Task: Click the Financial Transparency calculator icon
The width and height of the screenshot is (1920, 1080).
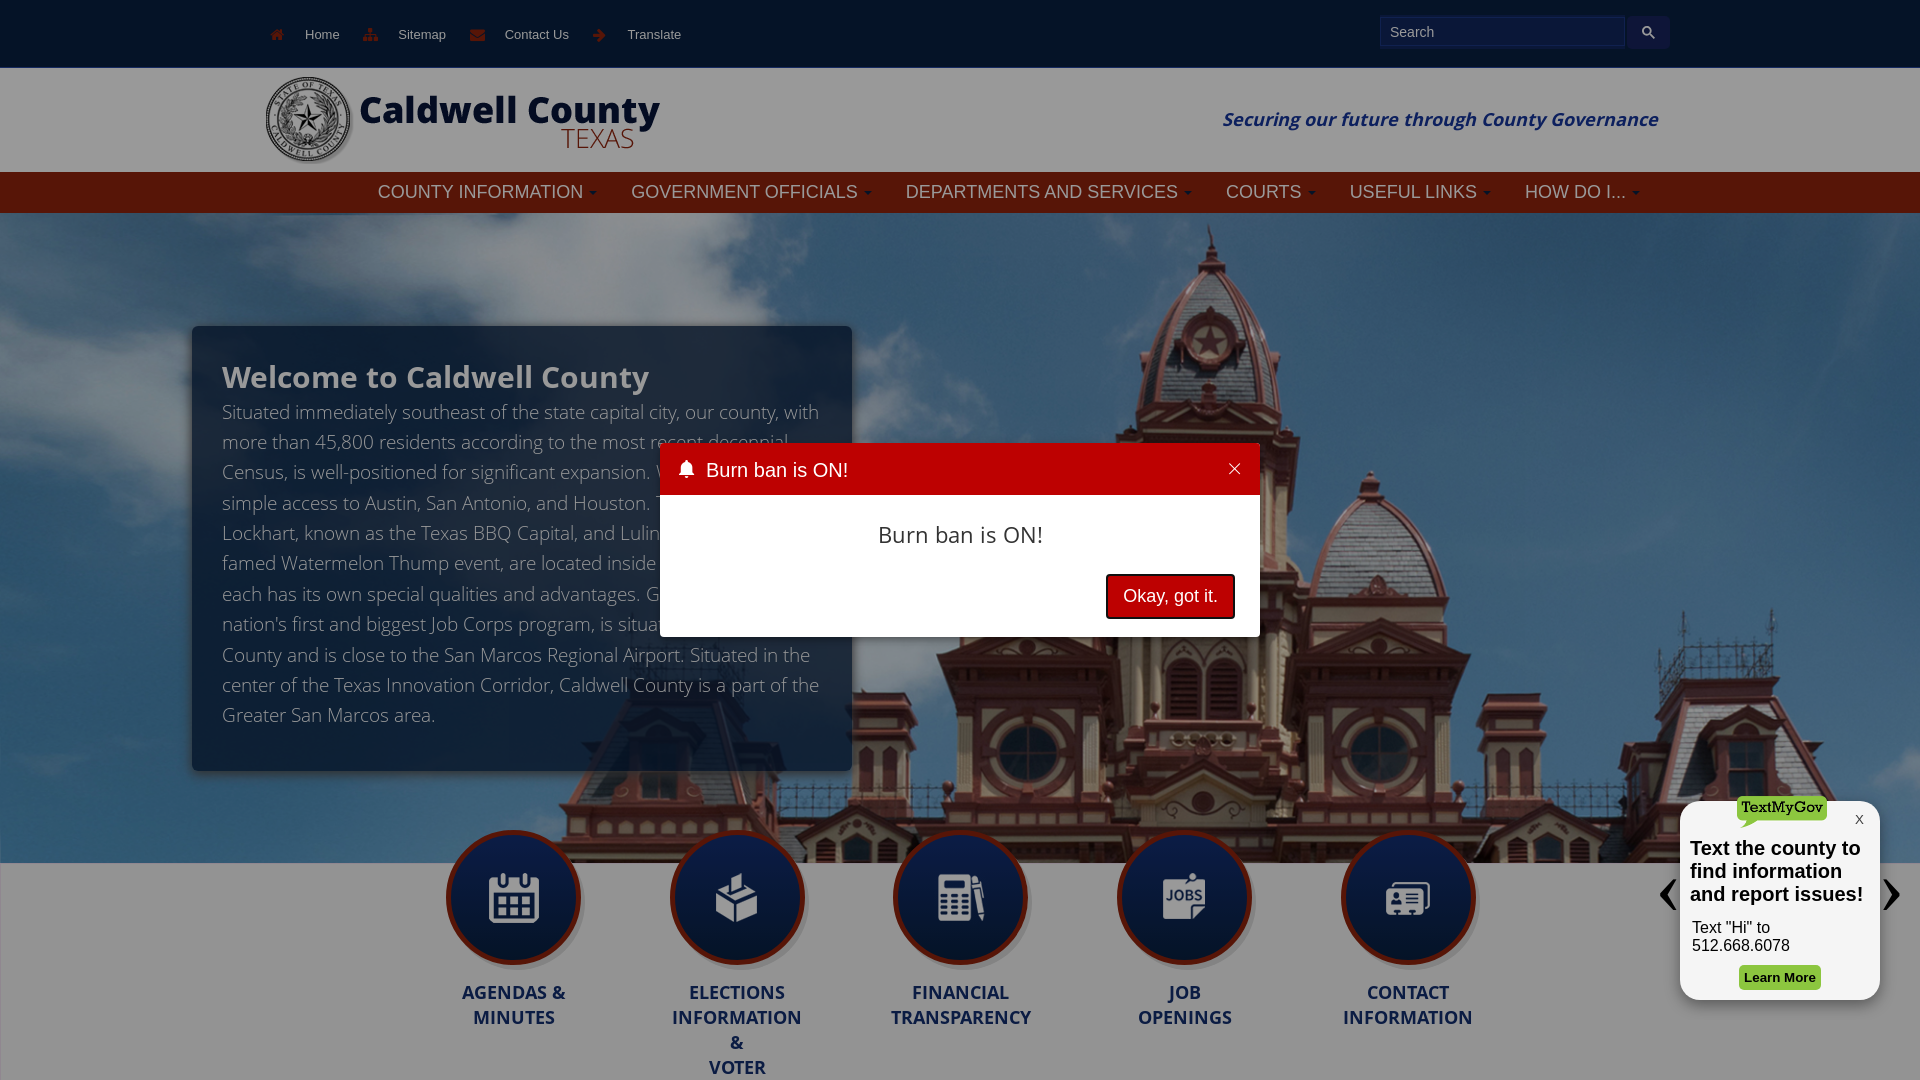Action: (x=960, y=897)
